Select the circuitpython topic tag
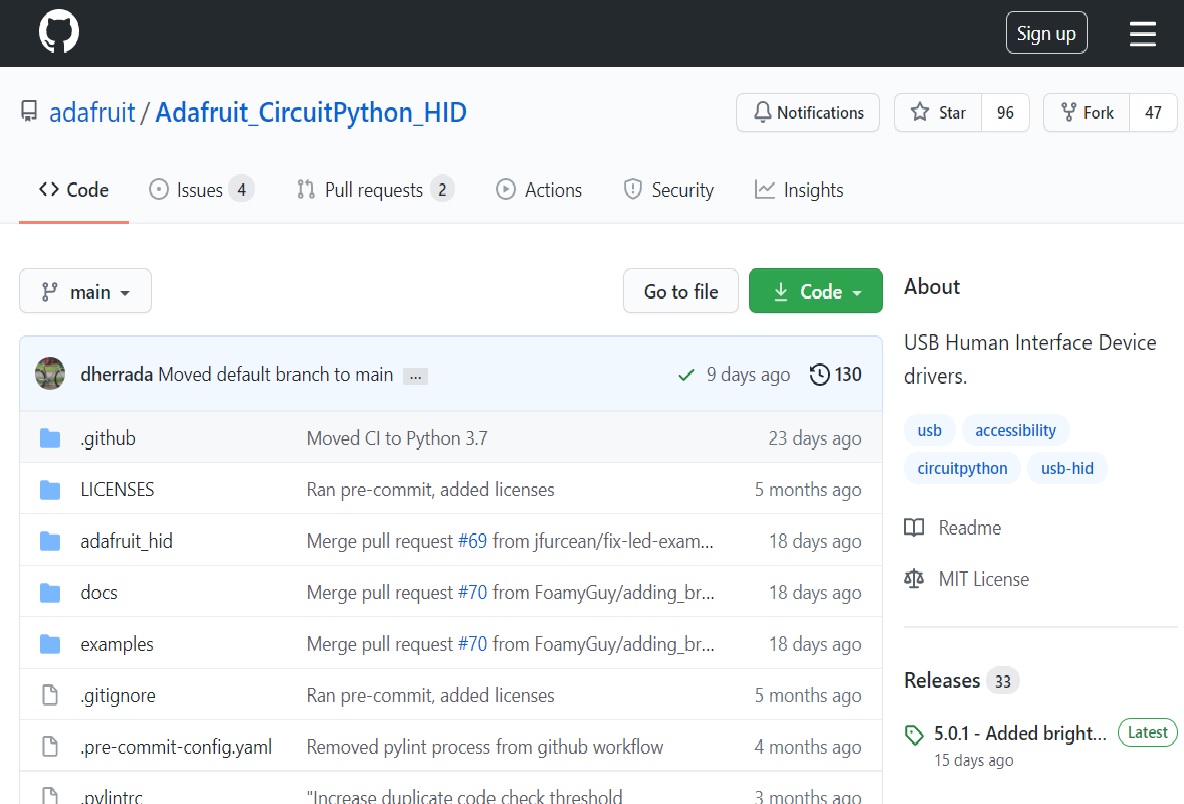The width and height of the screenshot is (1184, 804). [962, 468]
